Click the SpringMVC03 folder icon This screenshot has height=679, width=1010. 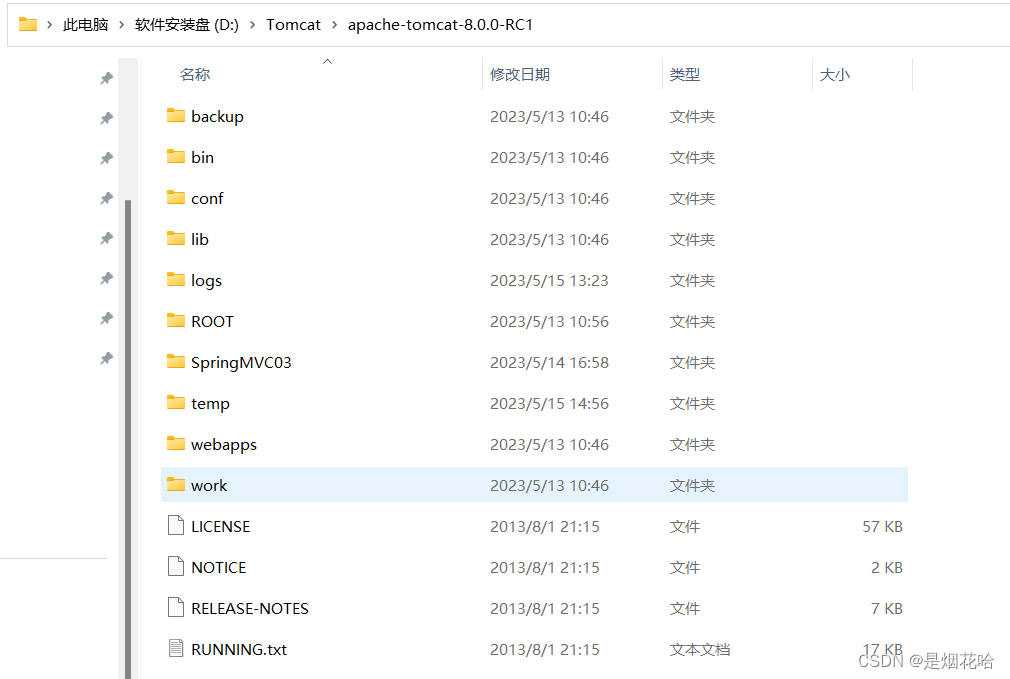tap(176, 361)
